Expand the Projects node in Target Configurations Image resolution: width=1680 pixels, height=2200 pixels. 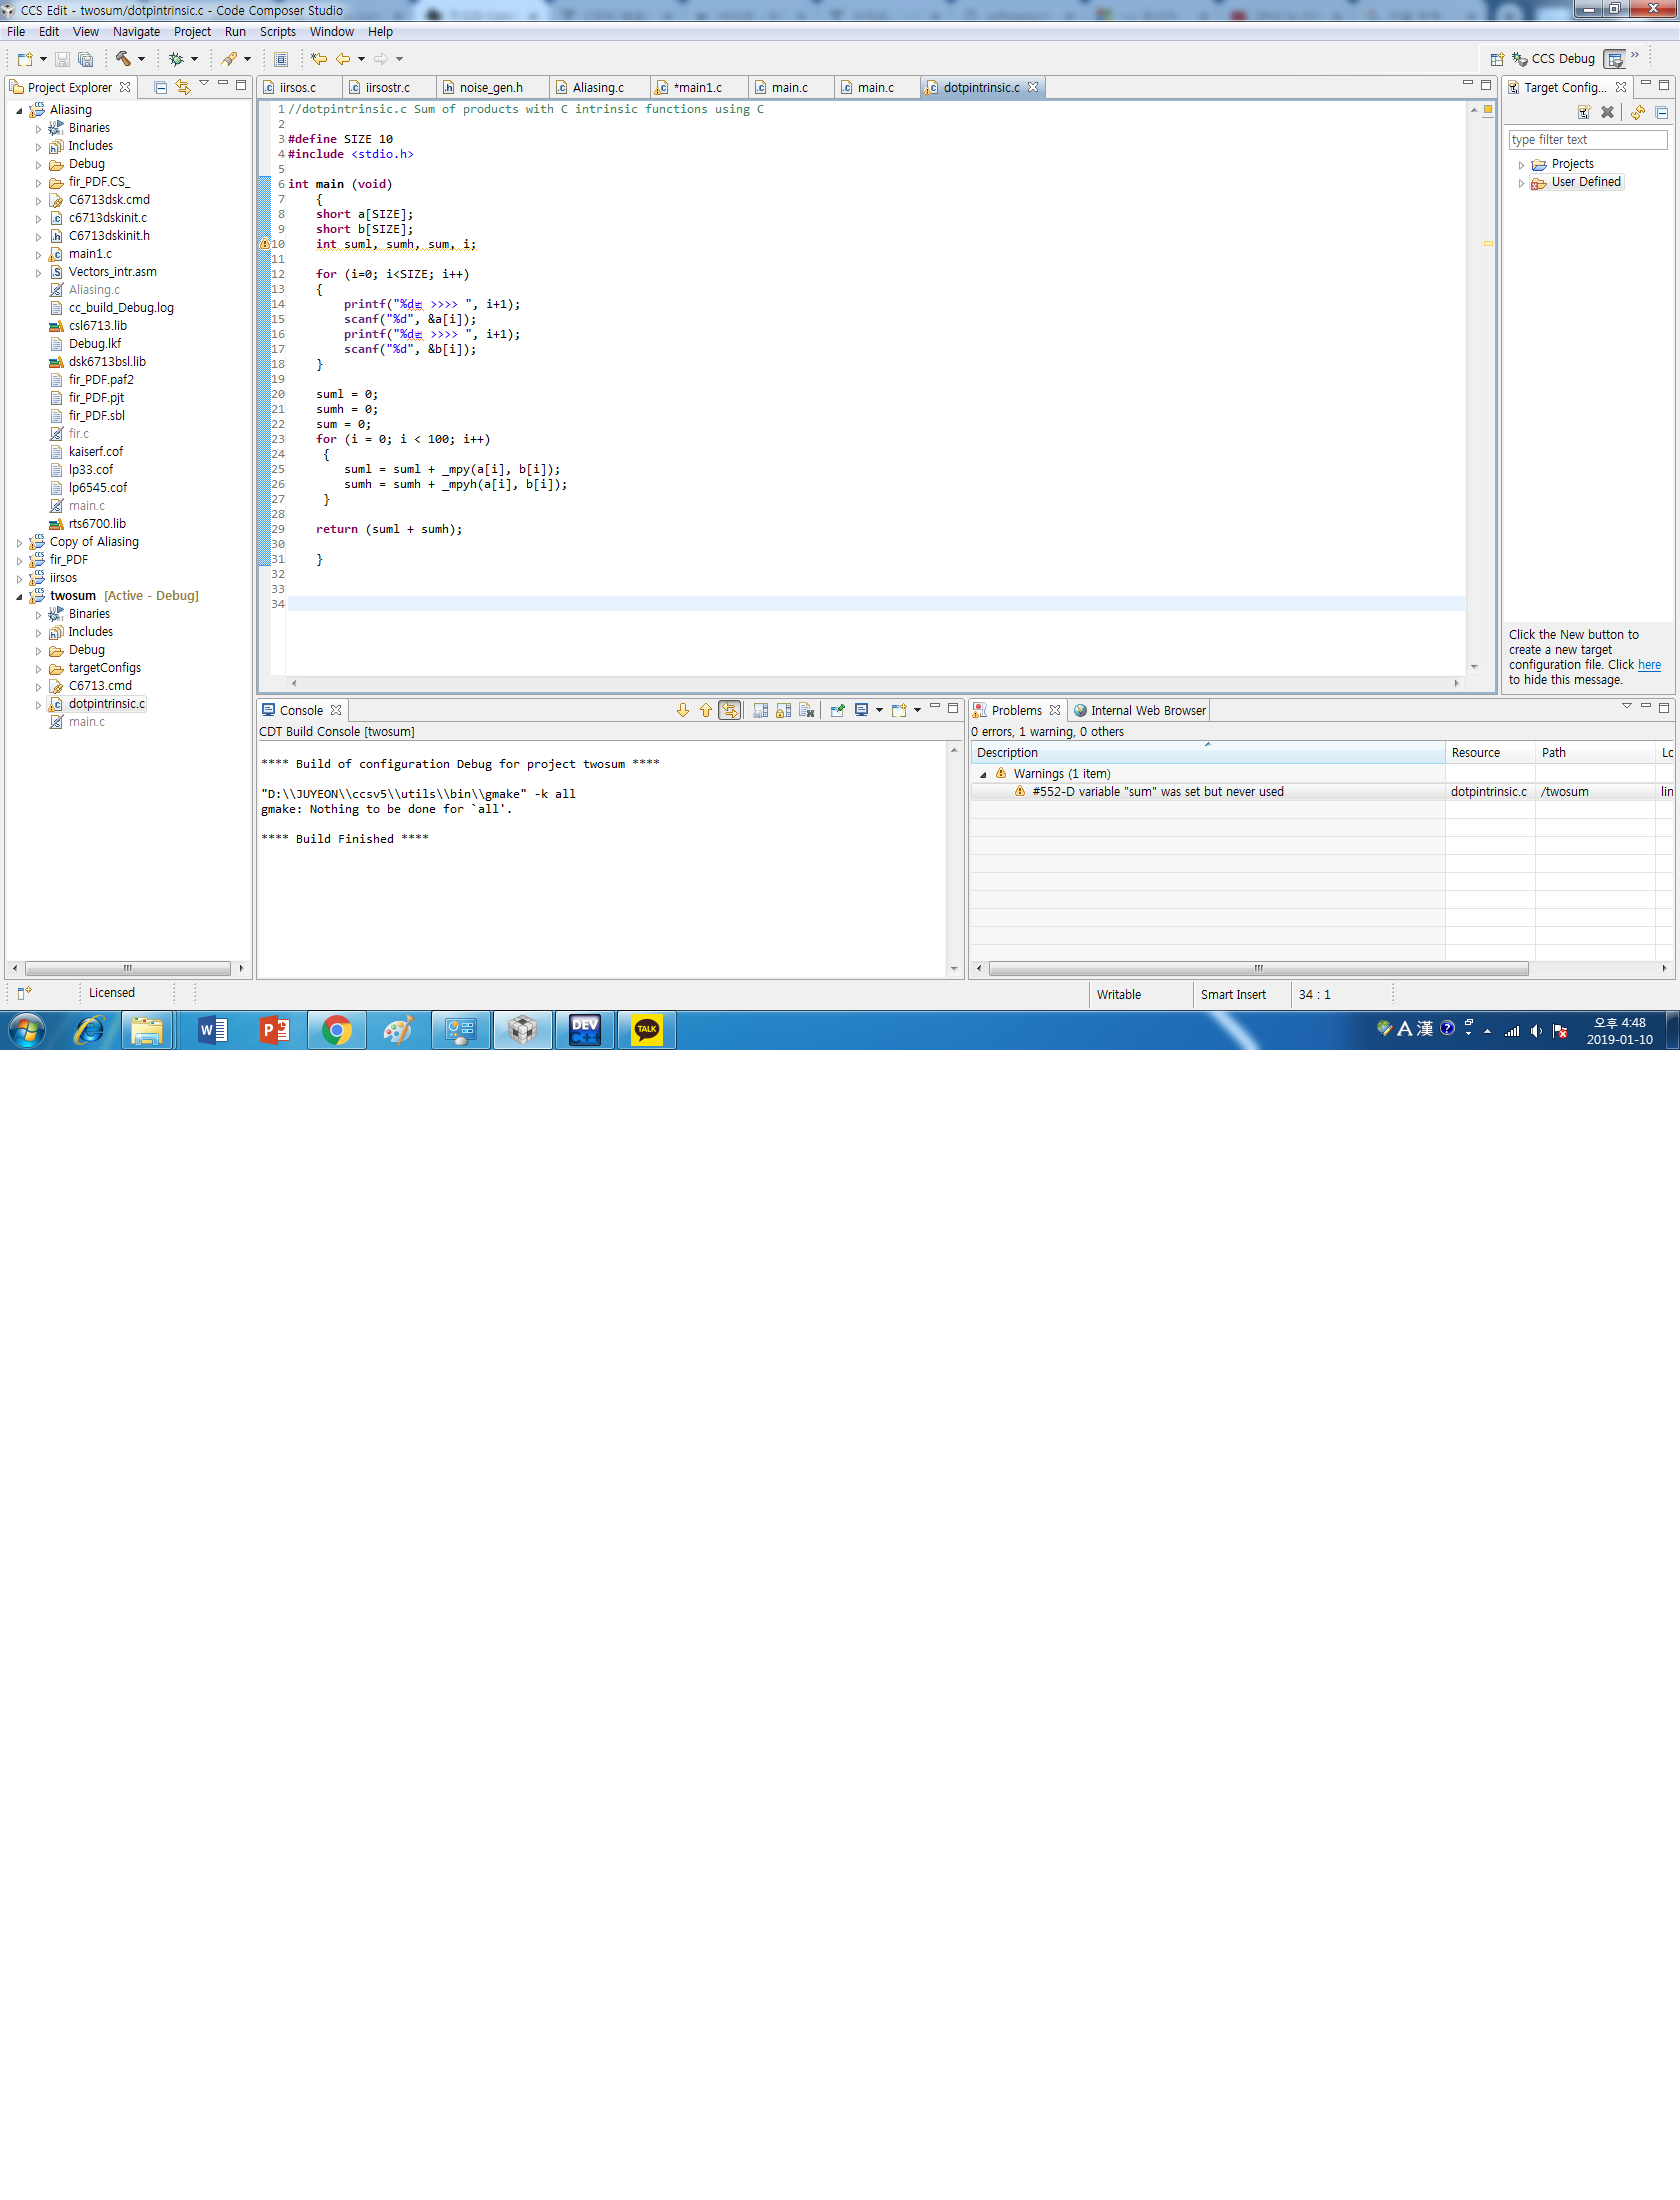point(1523,163)
